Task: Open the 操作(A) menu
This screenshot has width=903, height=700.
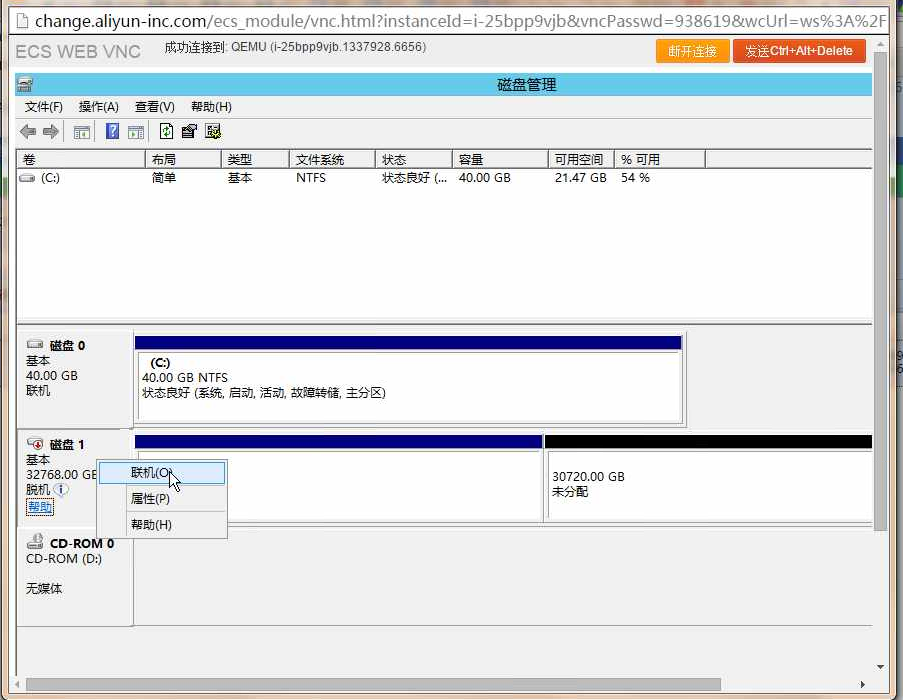Action: pyautogui.click(x=99, y=107)
